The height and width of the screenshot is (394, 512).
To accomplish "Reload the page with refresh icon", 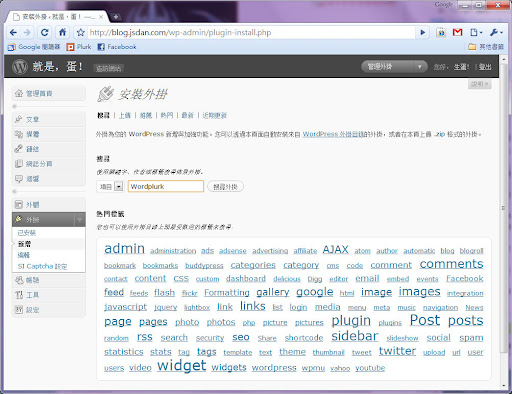I will [44, 33].
